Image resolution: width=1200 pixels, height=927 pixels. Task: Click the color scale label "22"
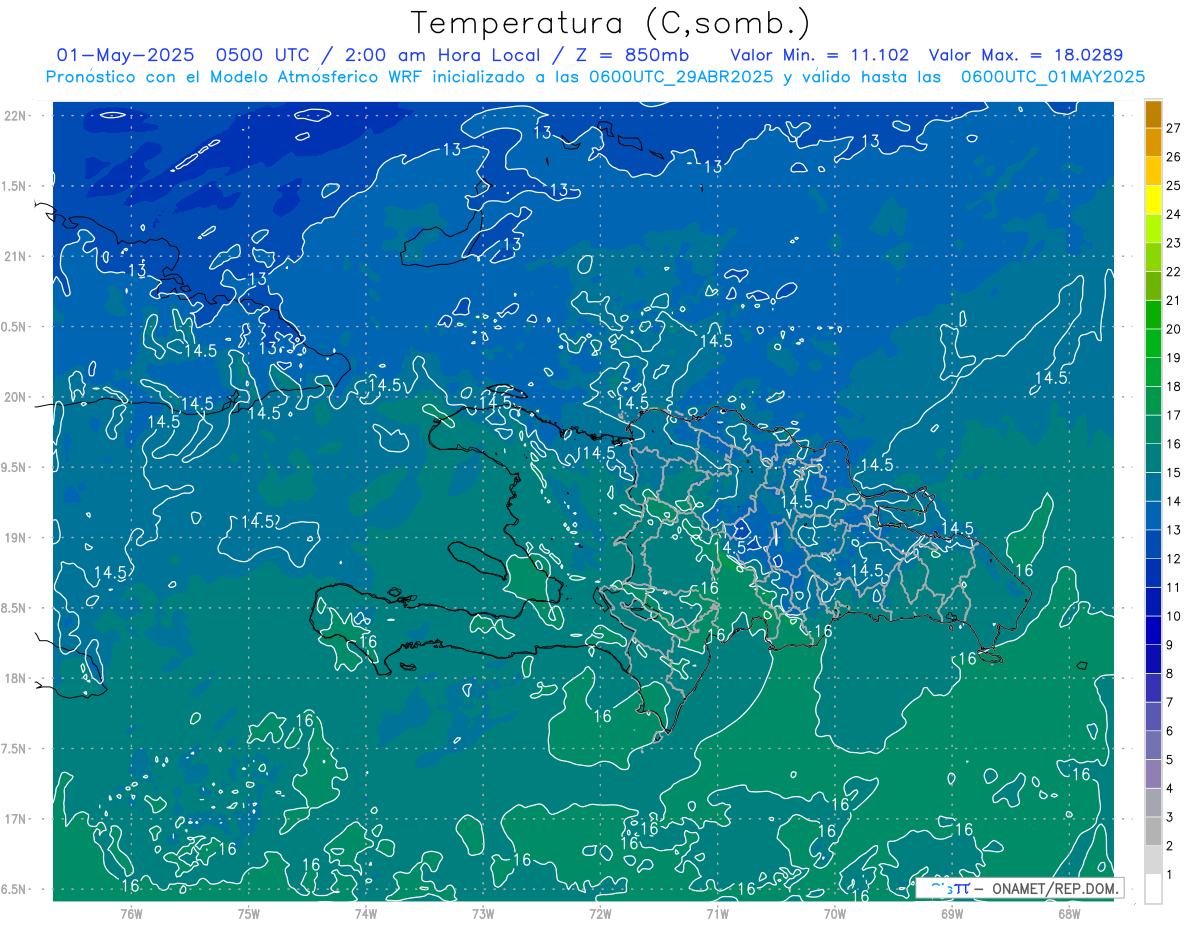[1175, 272]
